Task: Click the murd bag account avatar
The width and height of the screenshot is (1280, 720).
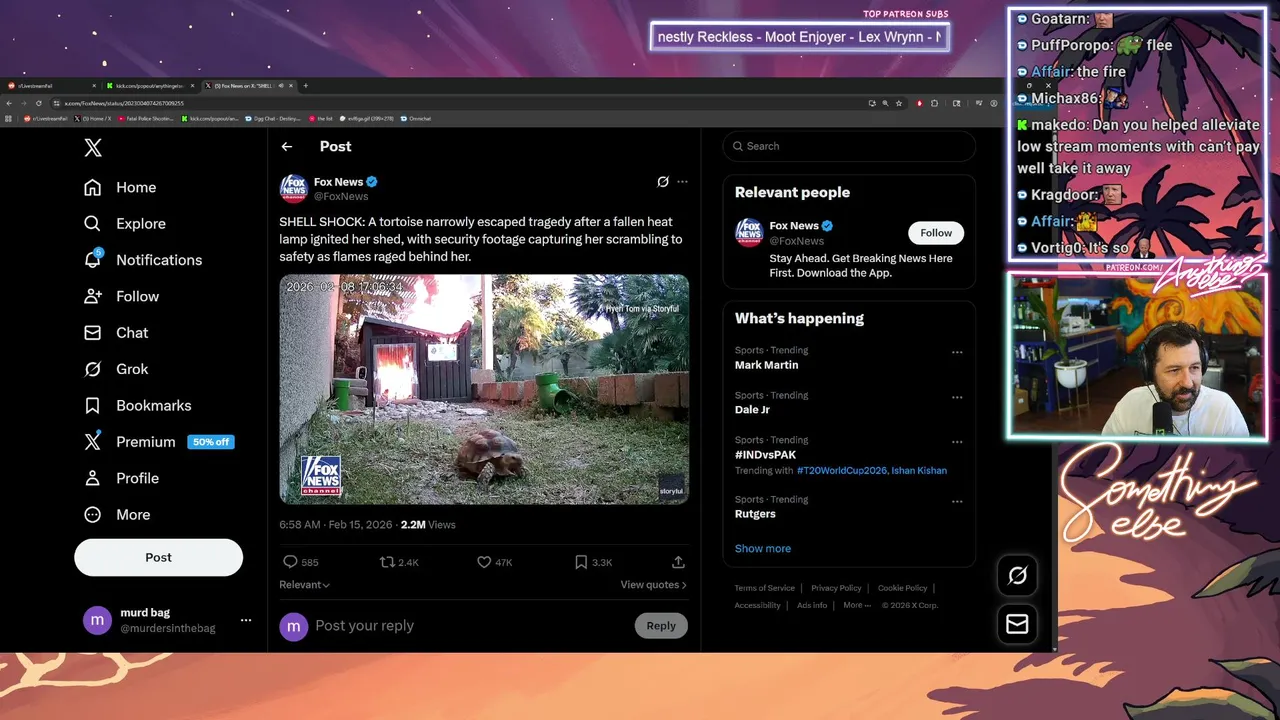Action: 97,620
